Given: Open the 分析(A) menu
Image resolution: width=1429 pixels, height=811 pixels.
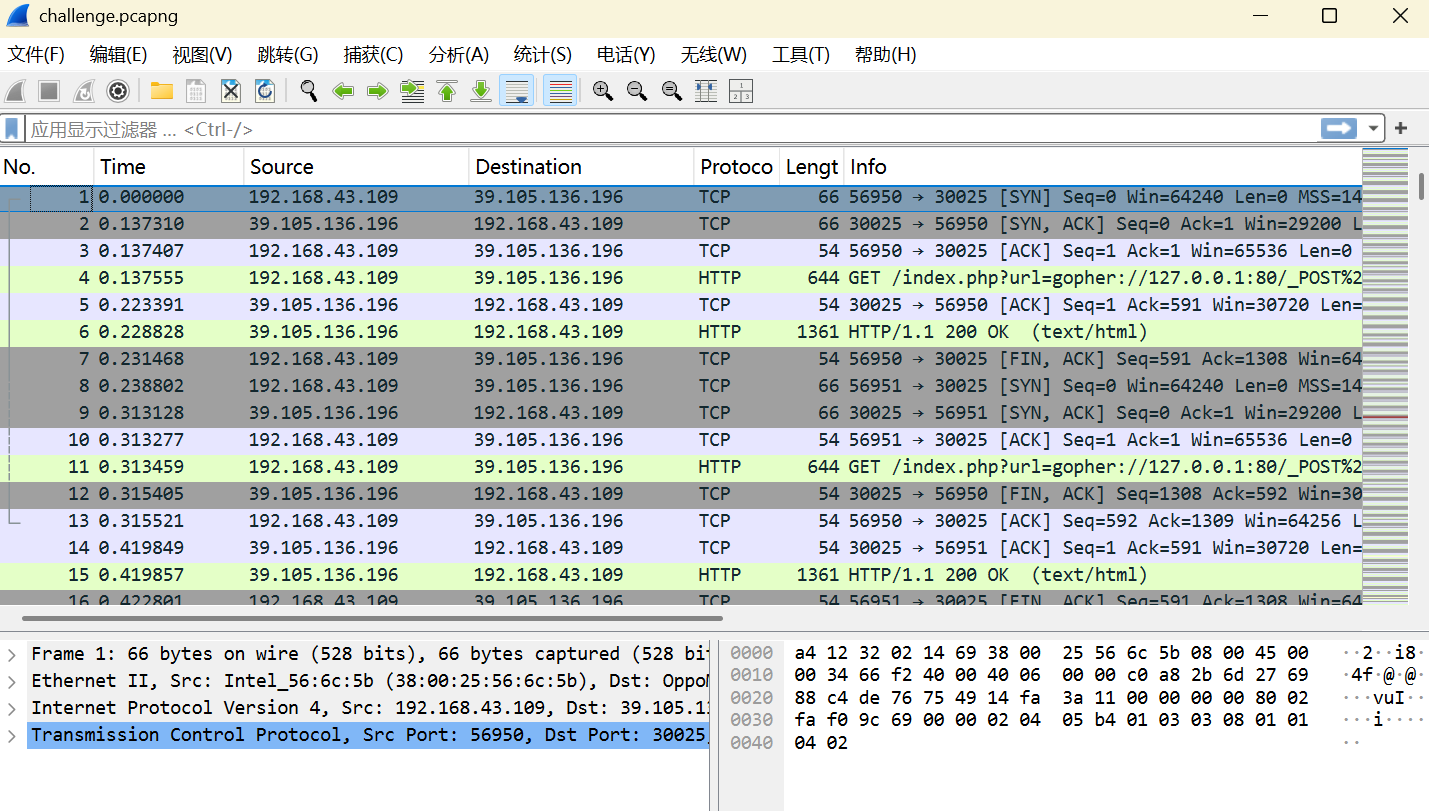Looking at the screenshot, I should (458, 55).
